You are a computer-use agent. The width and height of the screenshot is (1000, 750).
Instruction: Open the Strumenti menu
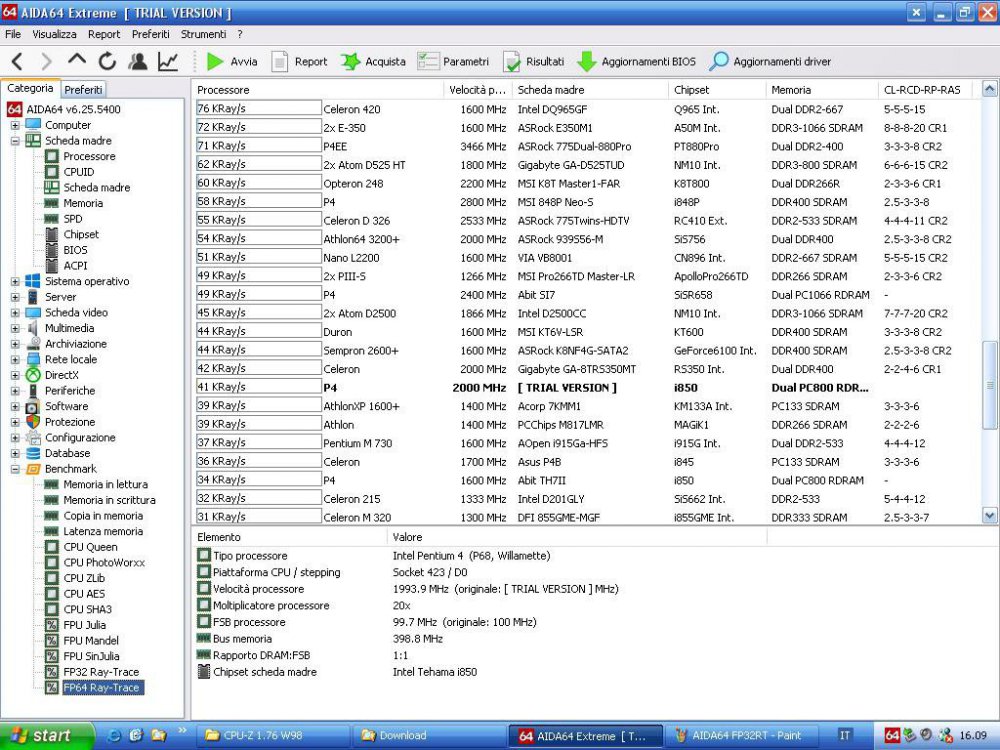(x=203, y=34)
